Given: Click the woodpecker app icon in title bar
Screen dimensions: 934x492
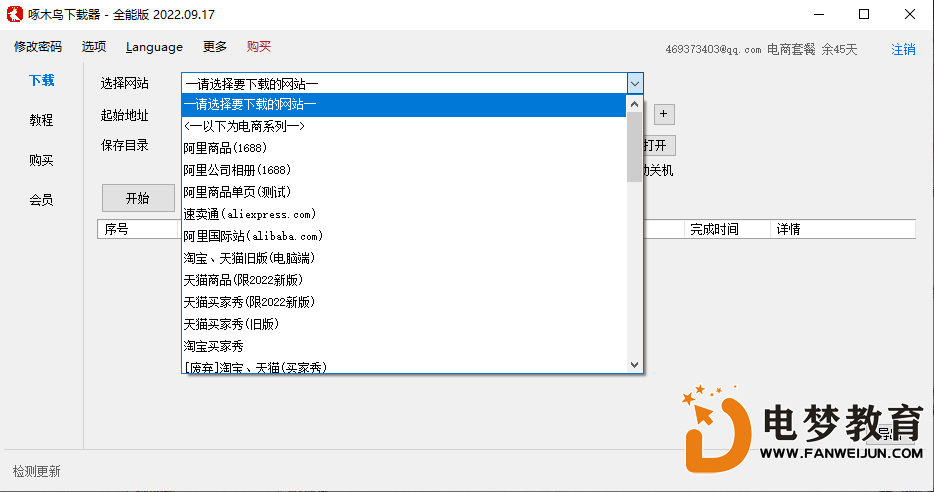Looking at the screenshot, I should pos(14,14).
